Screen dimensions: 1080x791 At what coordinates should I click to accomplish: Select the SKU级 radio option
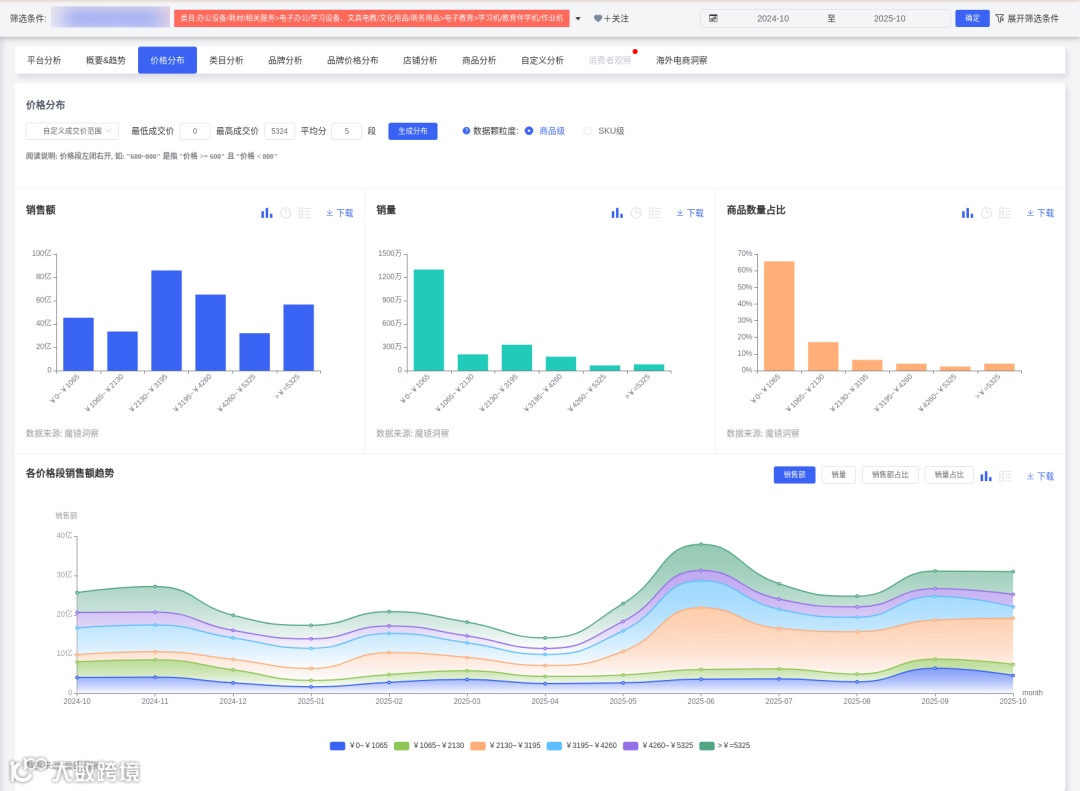(588, 131)
